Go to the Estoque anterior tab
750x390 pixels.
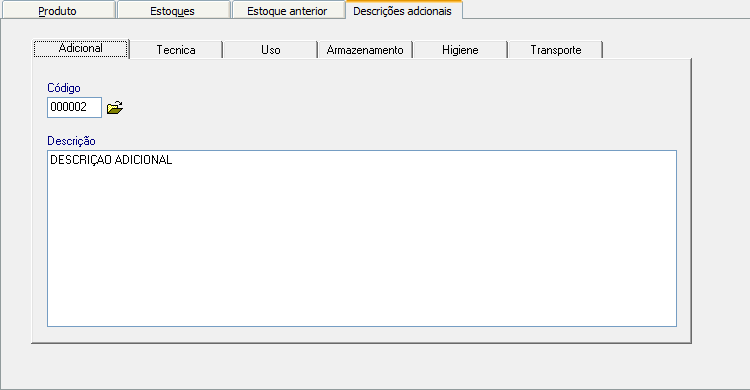tap(287, 11)
